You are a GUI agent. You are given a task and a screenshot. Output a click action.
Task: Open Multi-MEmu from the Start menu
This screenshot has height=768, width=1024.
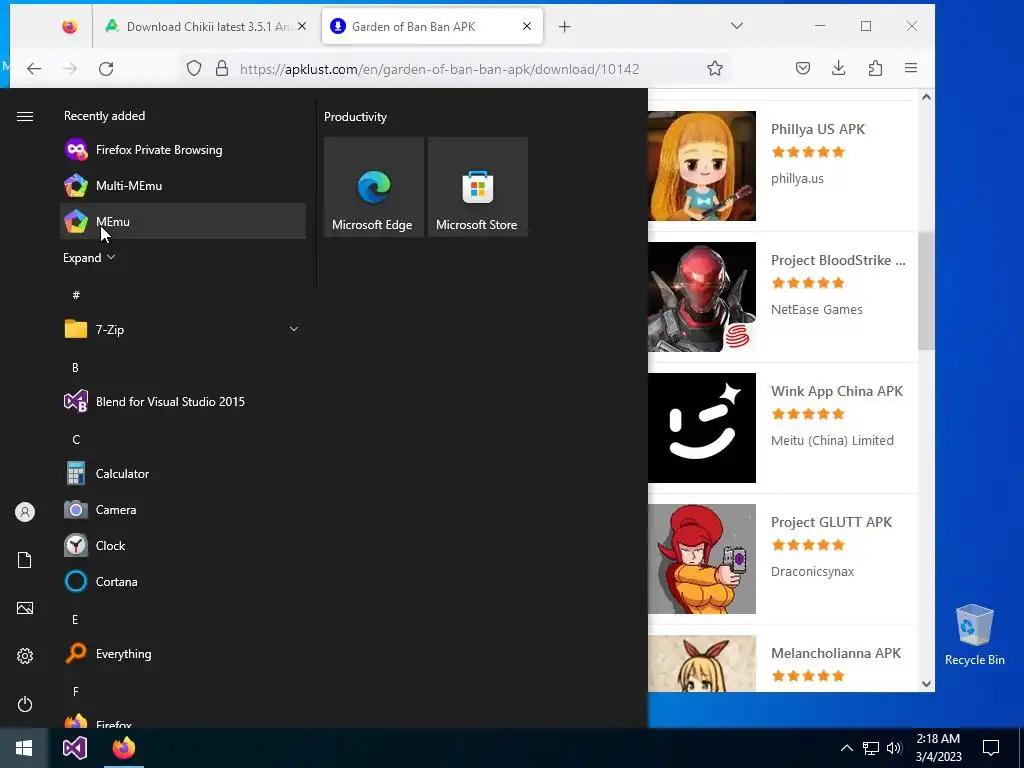tap(183, 185)
